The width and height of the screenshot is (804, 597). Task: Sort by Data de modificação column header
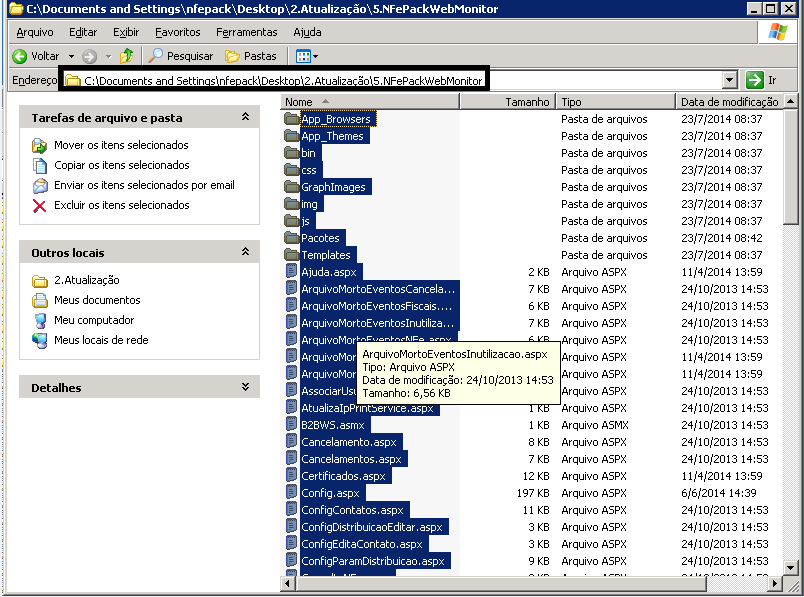[x=729, y=102]
